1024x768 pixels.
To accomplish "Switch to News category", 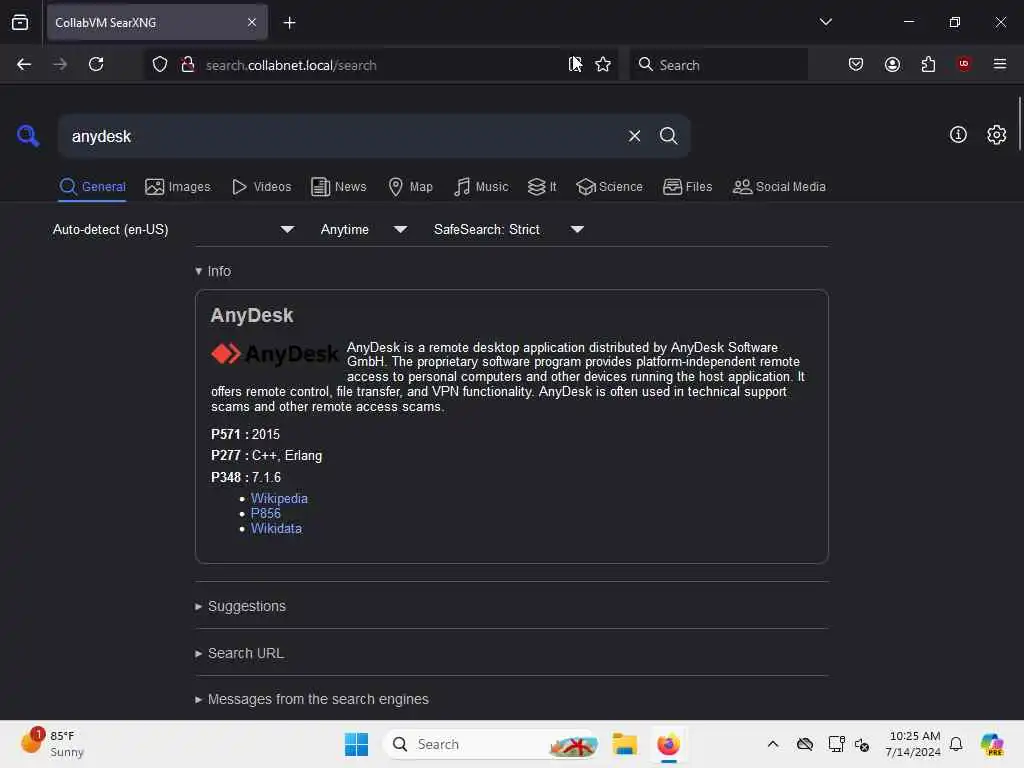I will point(338,187).
